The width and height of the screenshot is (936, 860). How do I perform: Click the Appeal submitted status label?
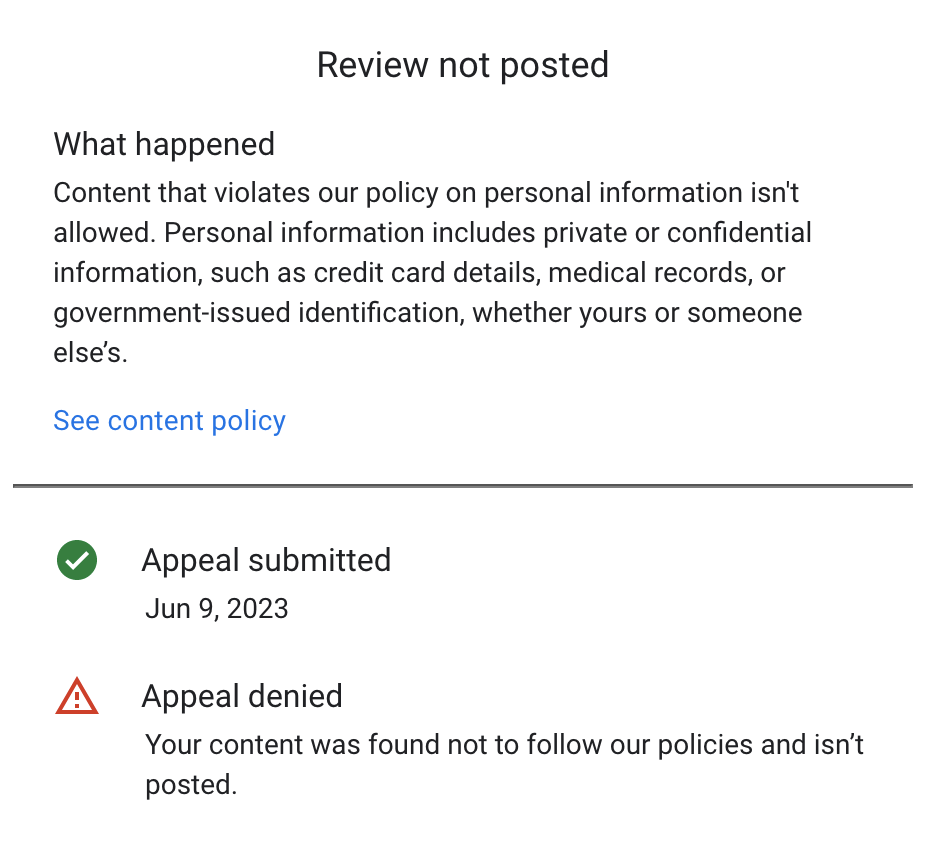(x=266, y=560)
